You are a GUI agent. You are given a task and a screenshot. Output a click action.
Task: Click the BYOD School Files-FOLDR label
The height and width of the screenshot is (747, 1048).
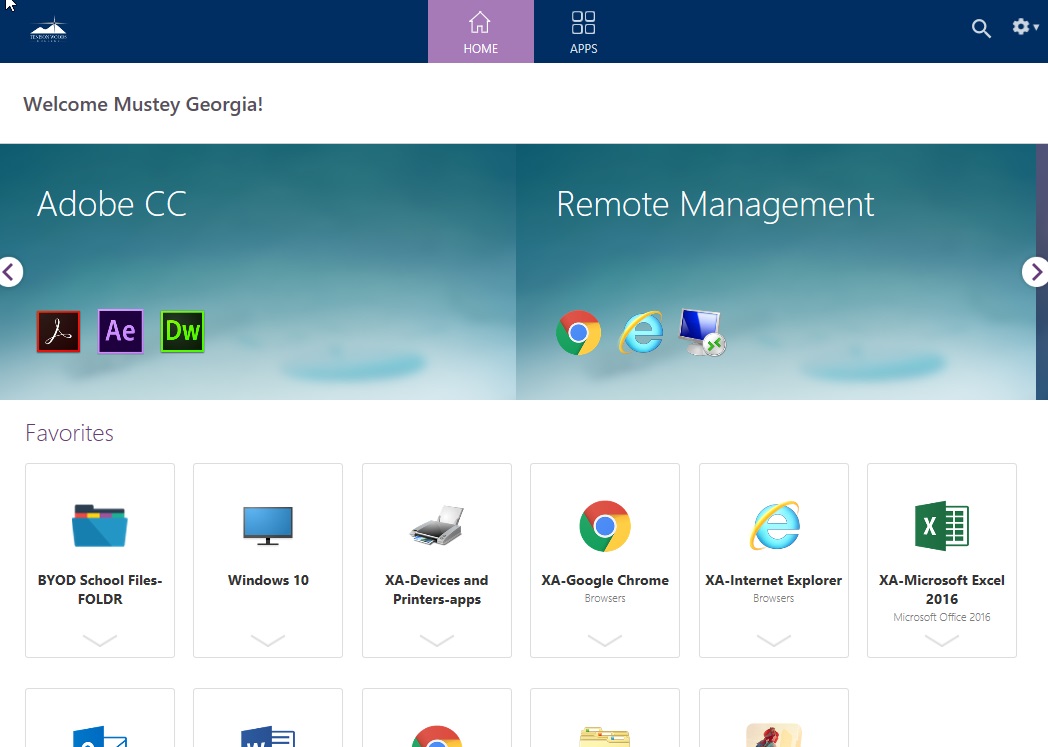(100, 589)
